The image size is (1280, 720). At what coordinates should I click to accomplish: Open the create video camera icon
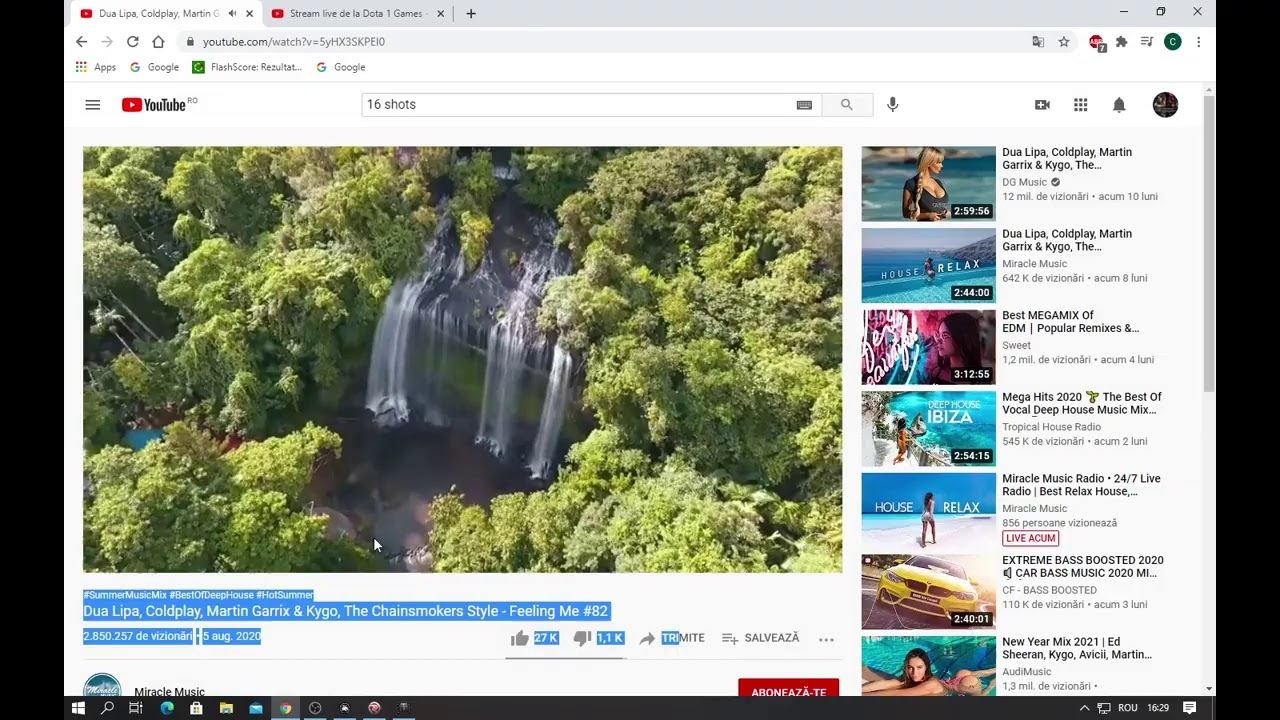(1042, 105)
